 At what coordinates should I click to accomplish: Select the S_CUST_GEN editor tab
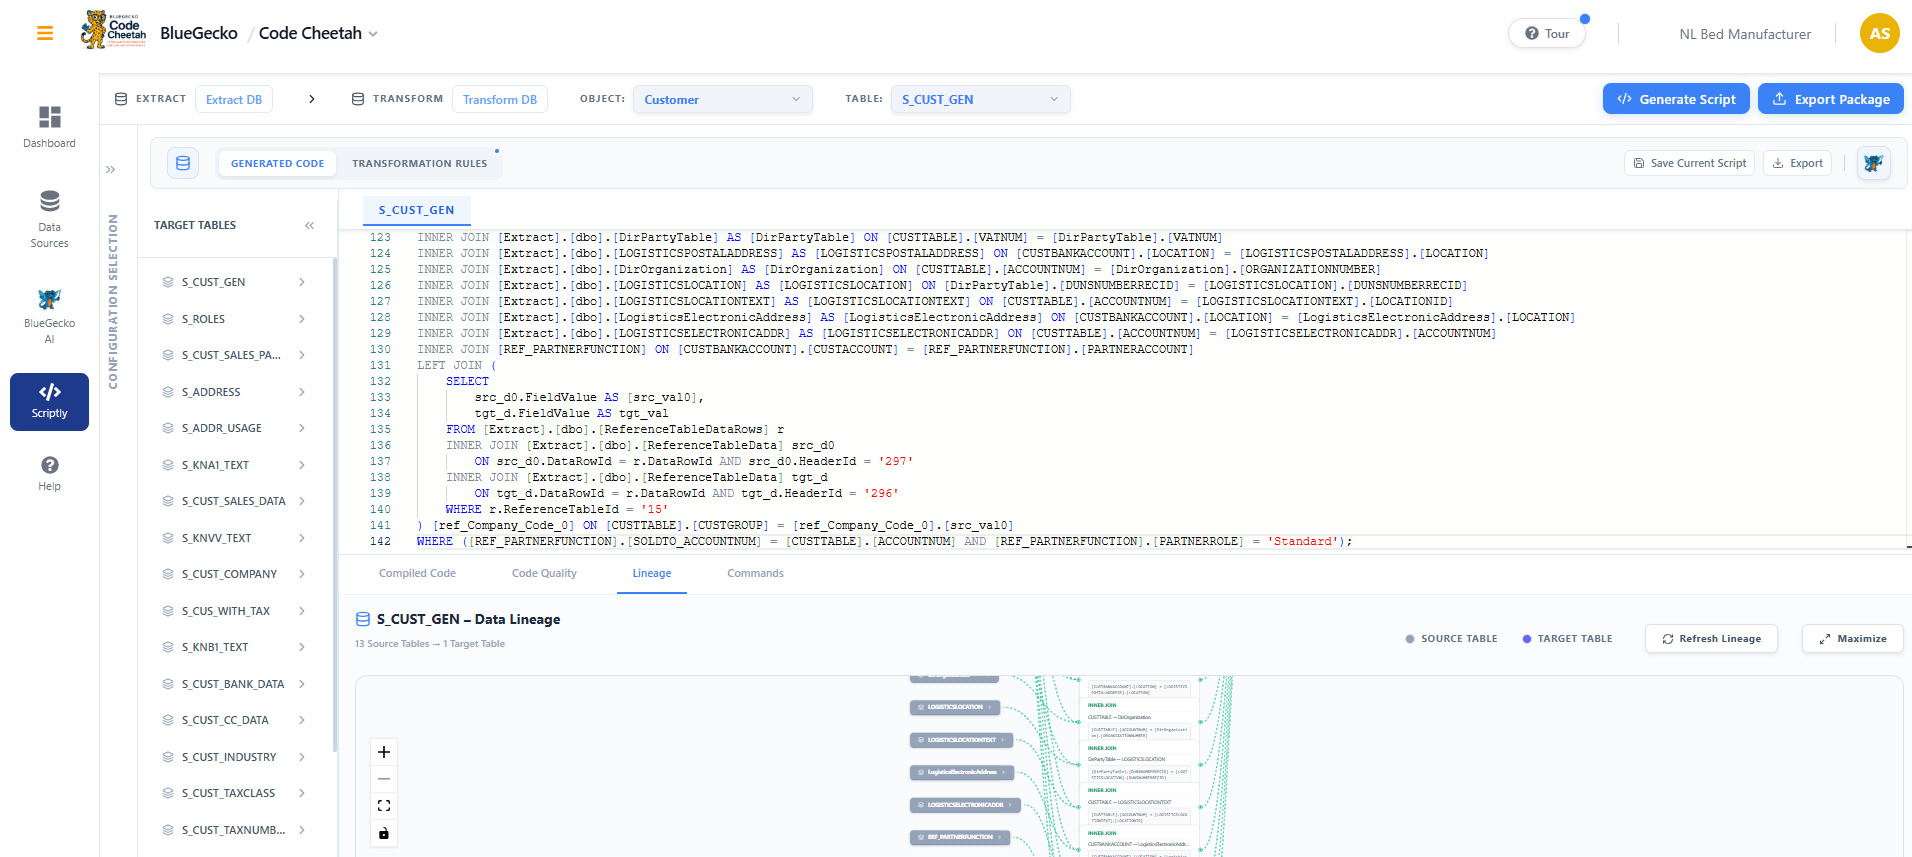click(x=416, y=210)
